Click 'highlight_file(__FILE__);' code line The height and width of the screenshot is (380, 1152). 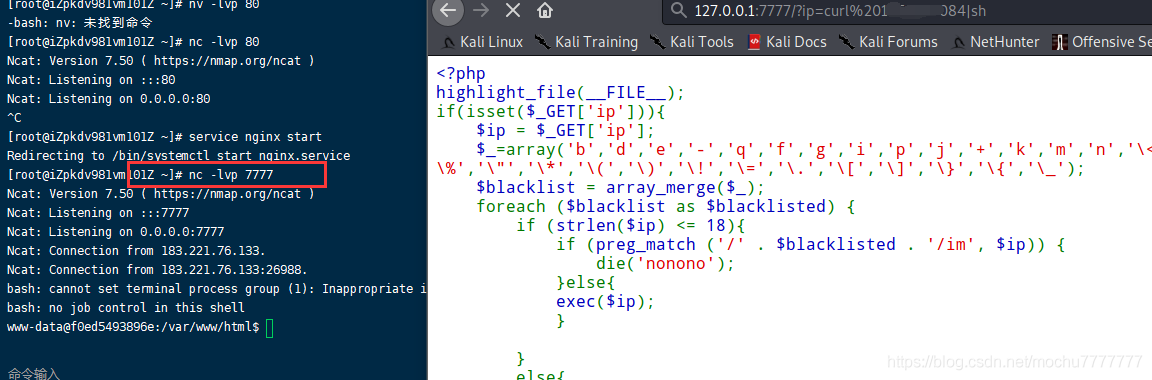coord(561,93)
